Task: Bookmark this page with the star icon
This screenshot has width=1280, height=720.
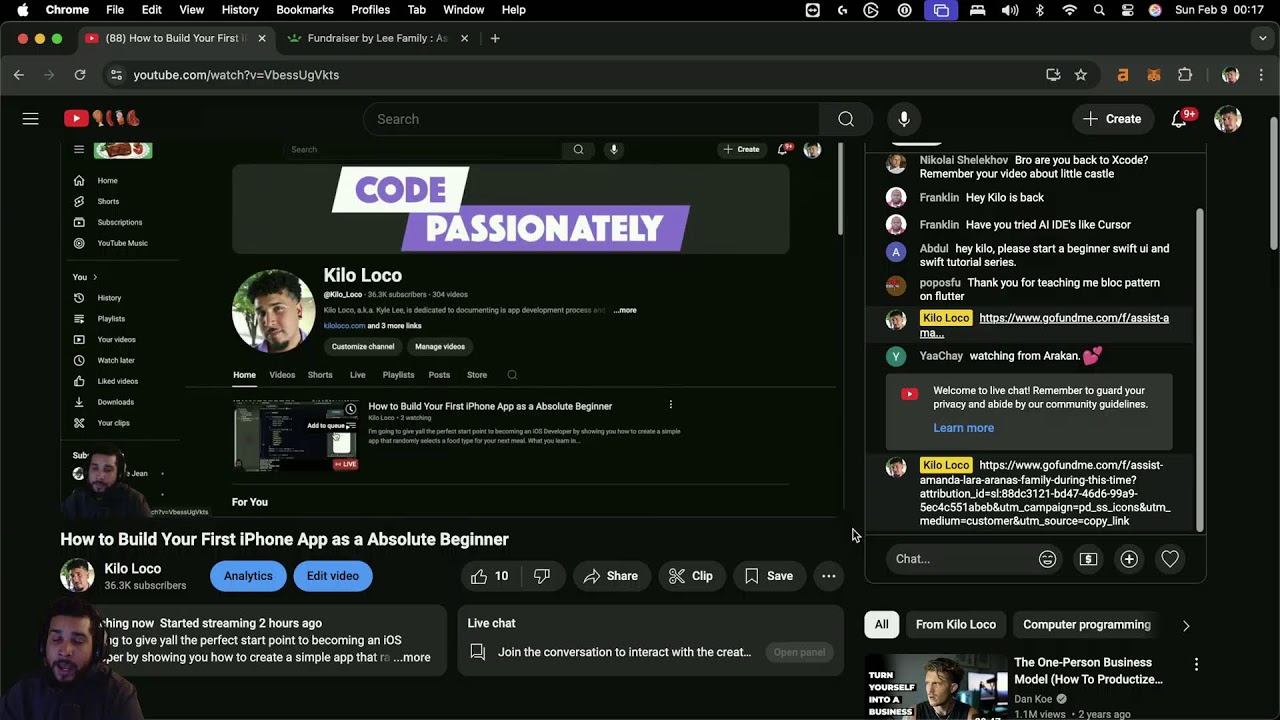Action: coord(1081,75)
